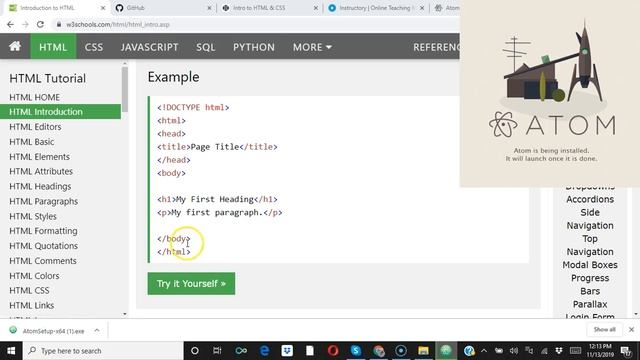This screenshot has height=360, width=640.
Task: Switch to the Intro to HTML & CSS tab
Action: [269, 8]
